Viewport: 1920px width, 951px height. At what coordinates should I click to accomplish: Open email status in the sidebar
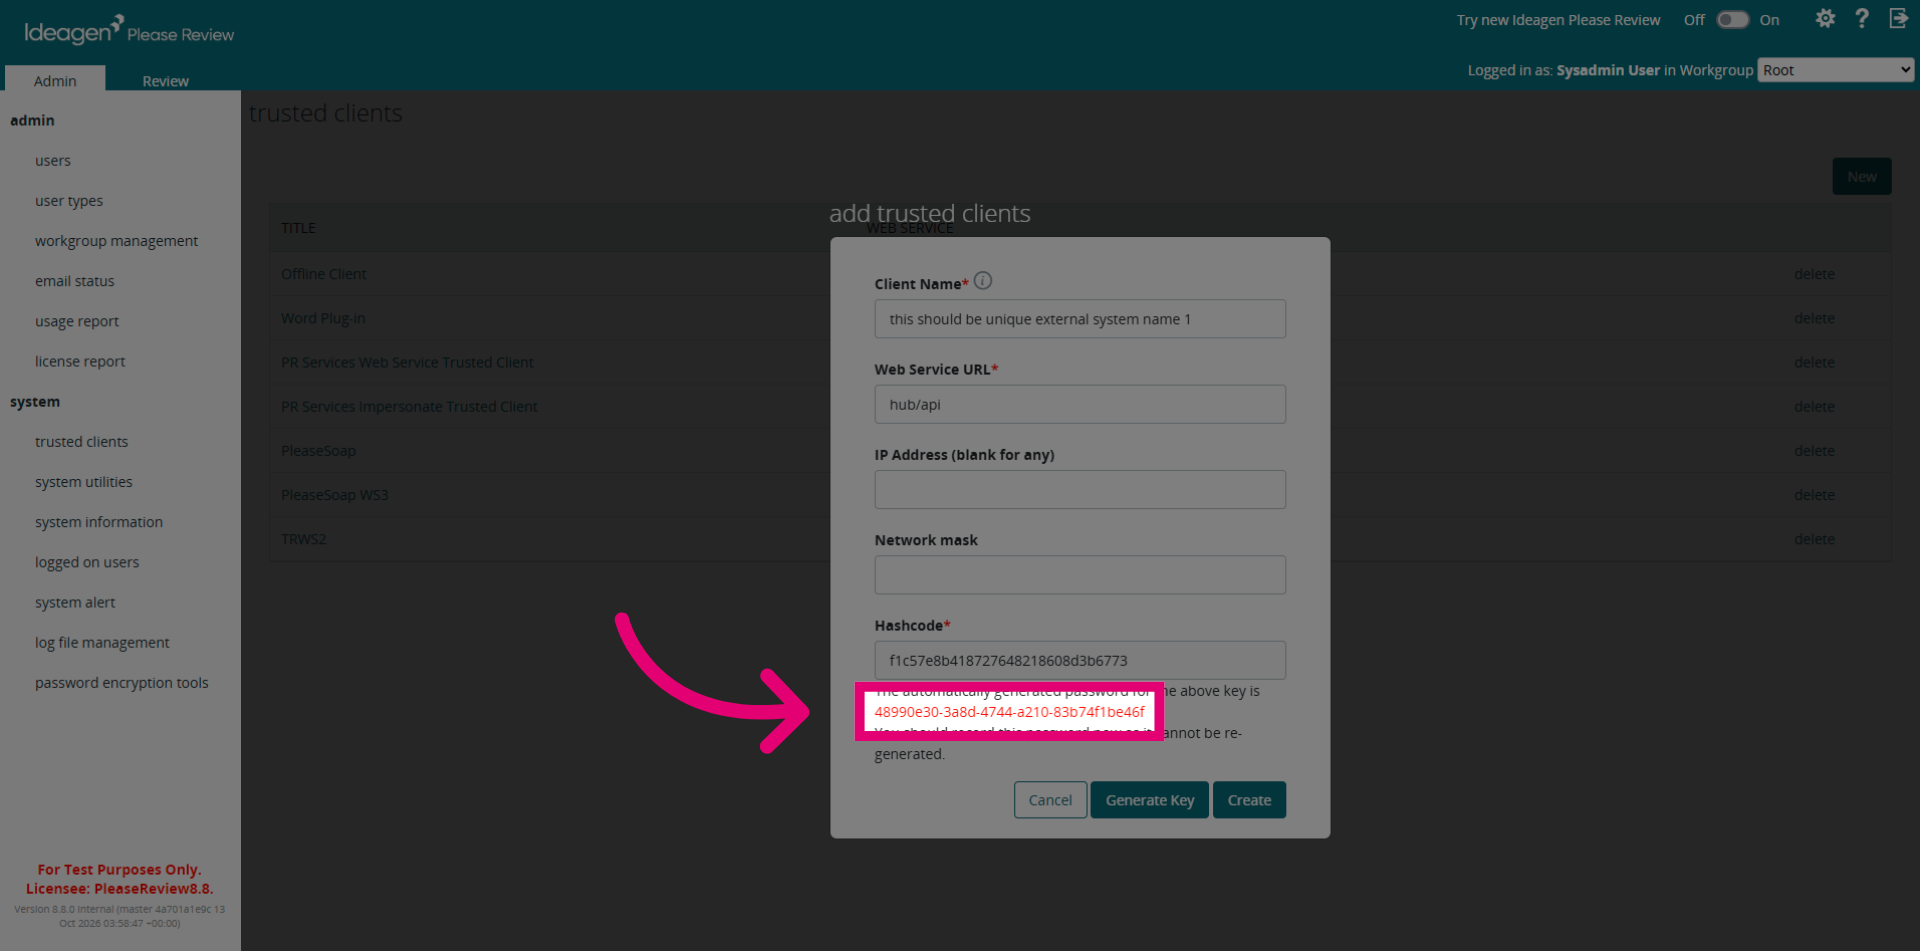[75, 281]
